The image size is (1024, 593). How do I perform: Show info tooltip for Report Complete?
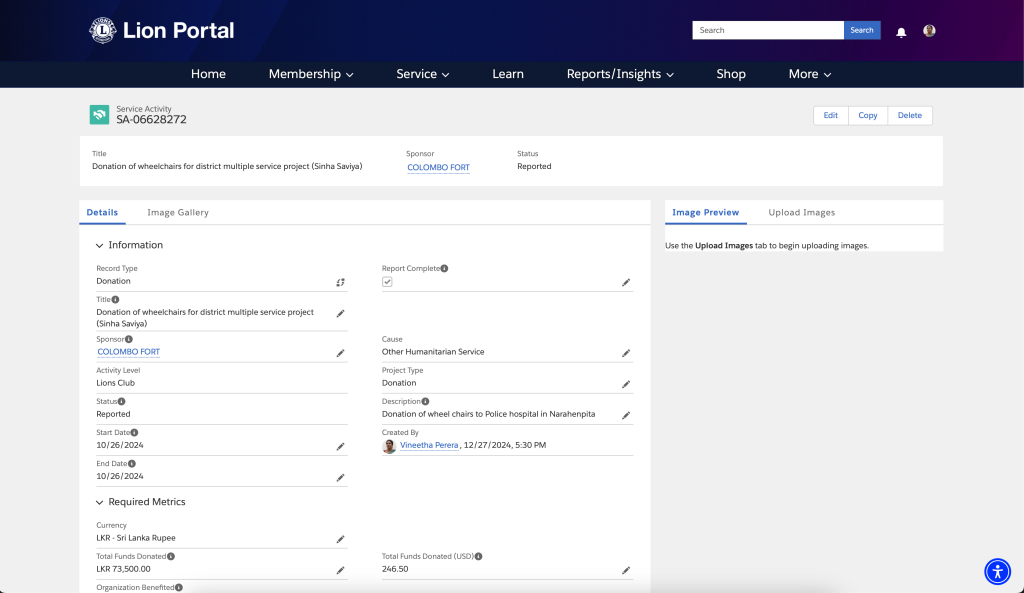click(x=444, y=268)
